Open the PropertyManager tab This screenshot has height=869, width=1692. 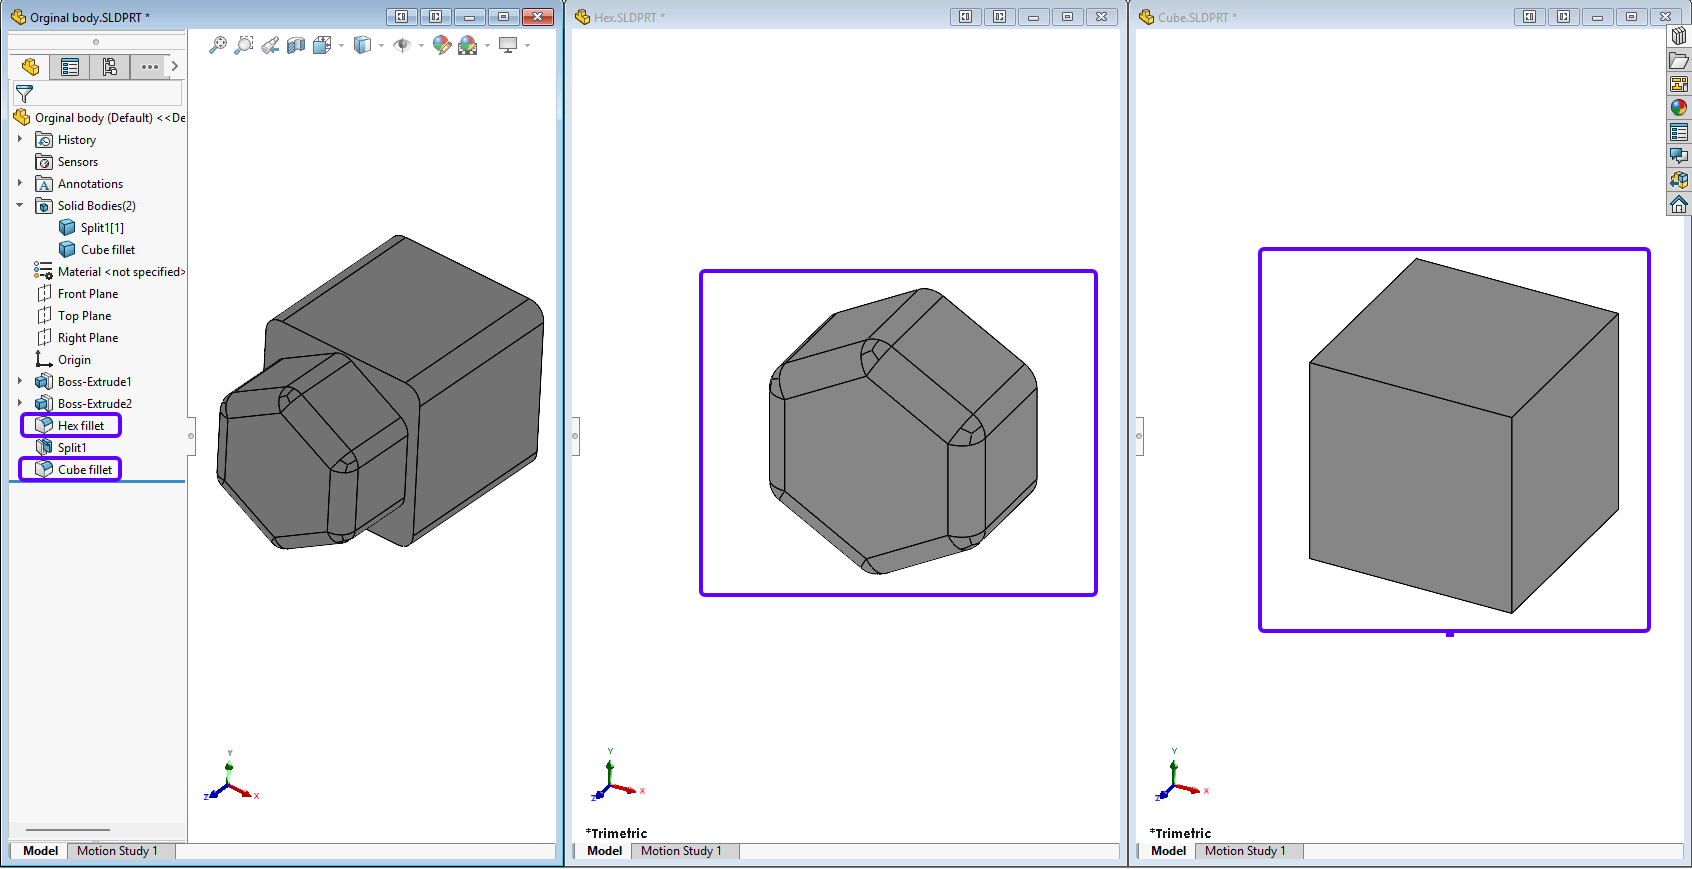coord(70,67)
